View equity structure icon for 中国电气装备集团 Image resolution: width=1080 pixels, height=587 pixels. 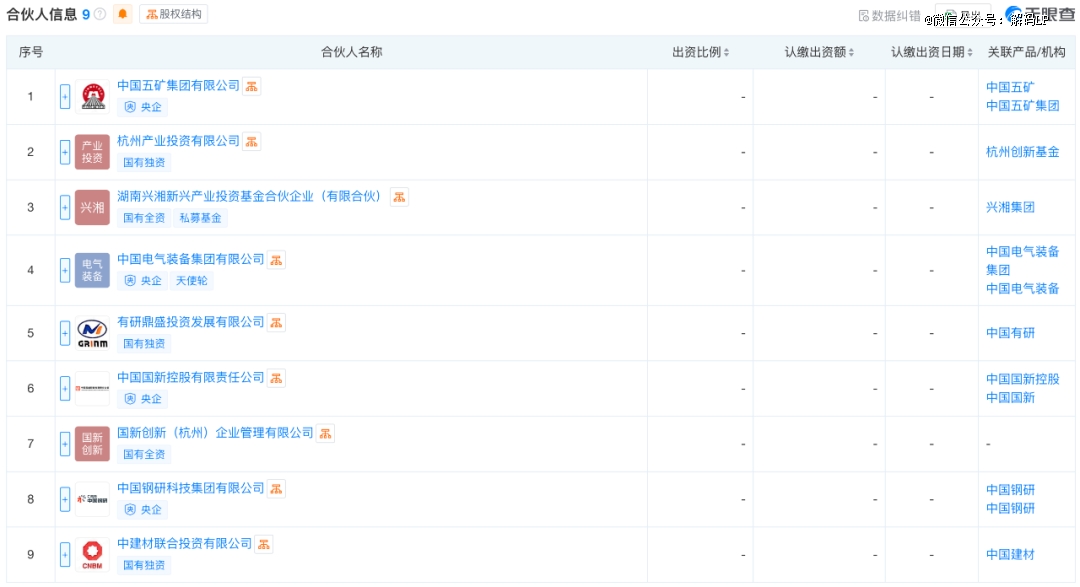(277, 260)
